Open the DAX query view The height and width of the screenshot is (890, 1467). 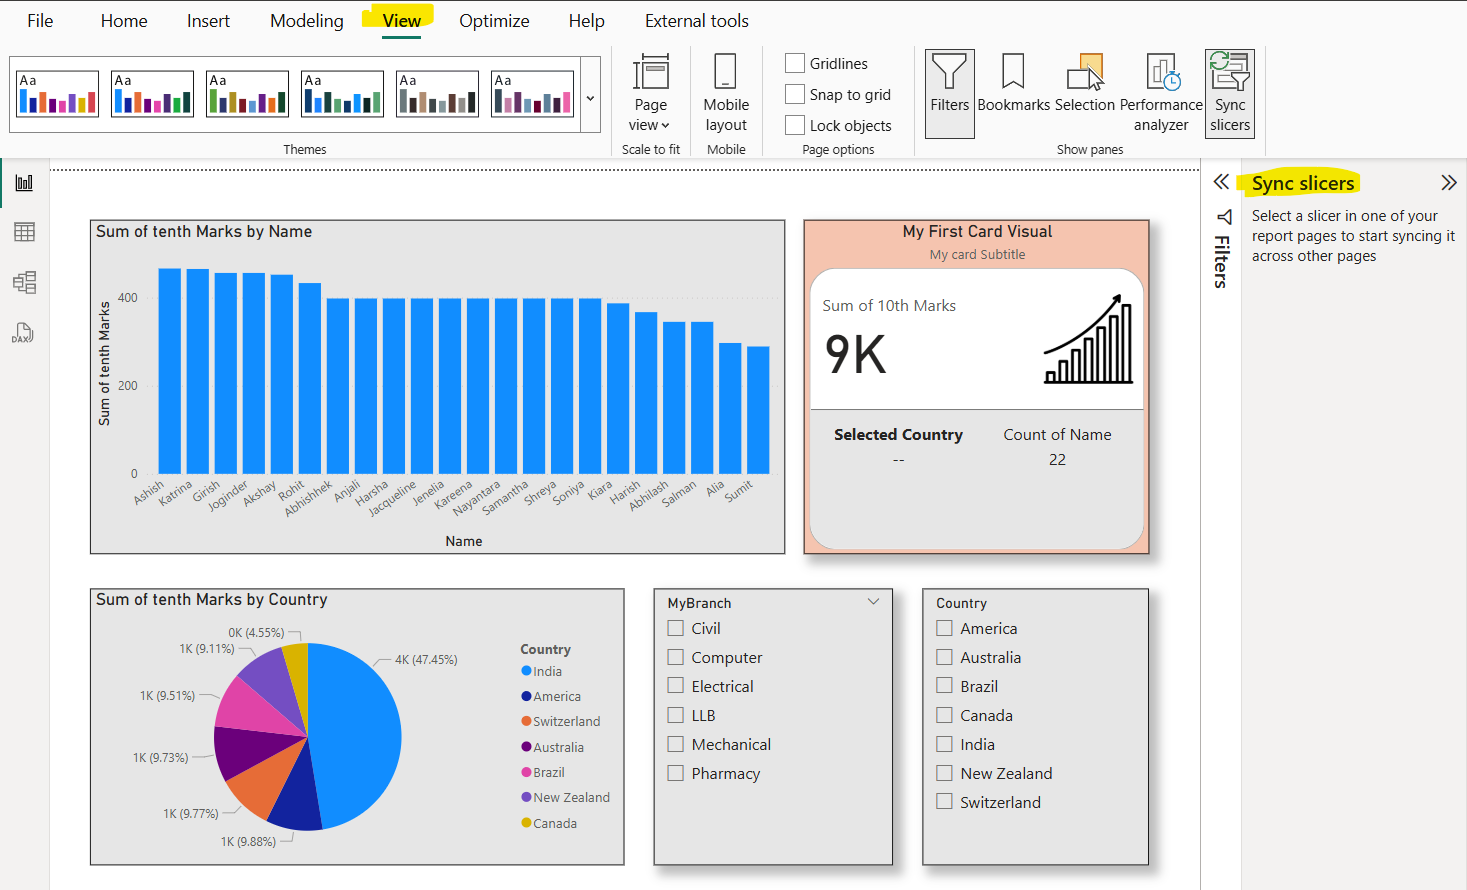coord(24,332)
